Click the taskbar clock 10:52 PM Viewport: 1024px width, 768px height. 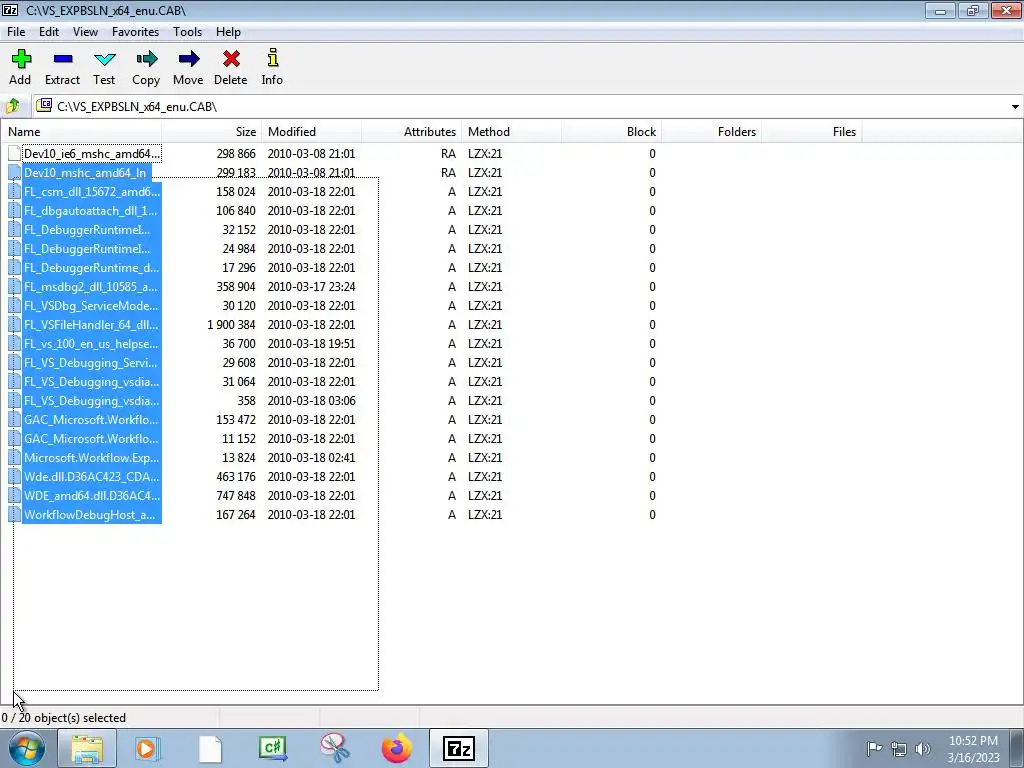973,741
